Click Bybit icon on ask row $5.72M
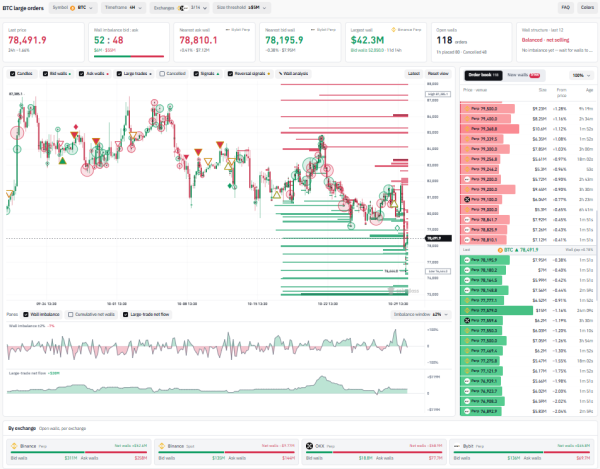Viewport: 600px width, 469px height. click(466, 179)
